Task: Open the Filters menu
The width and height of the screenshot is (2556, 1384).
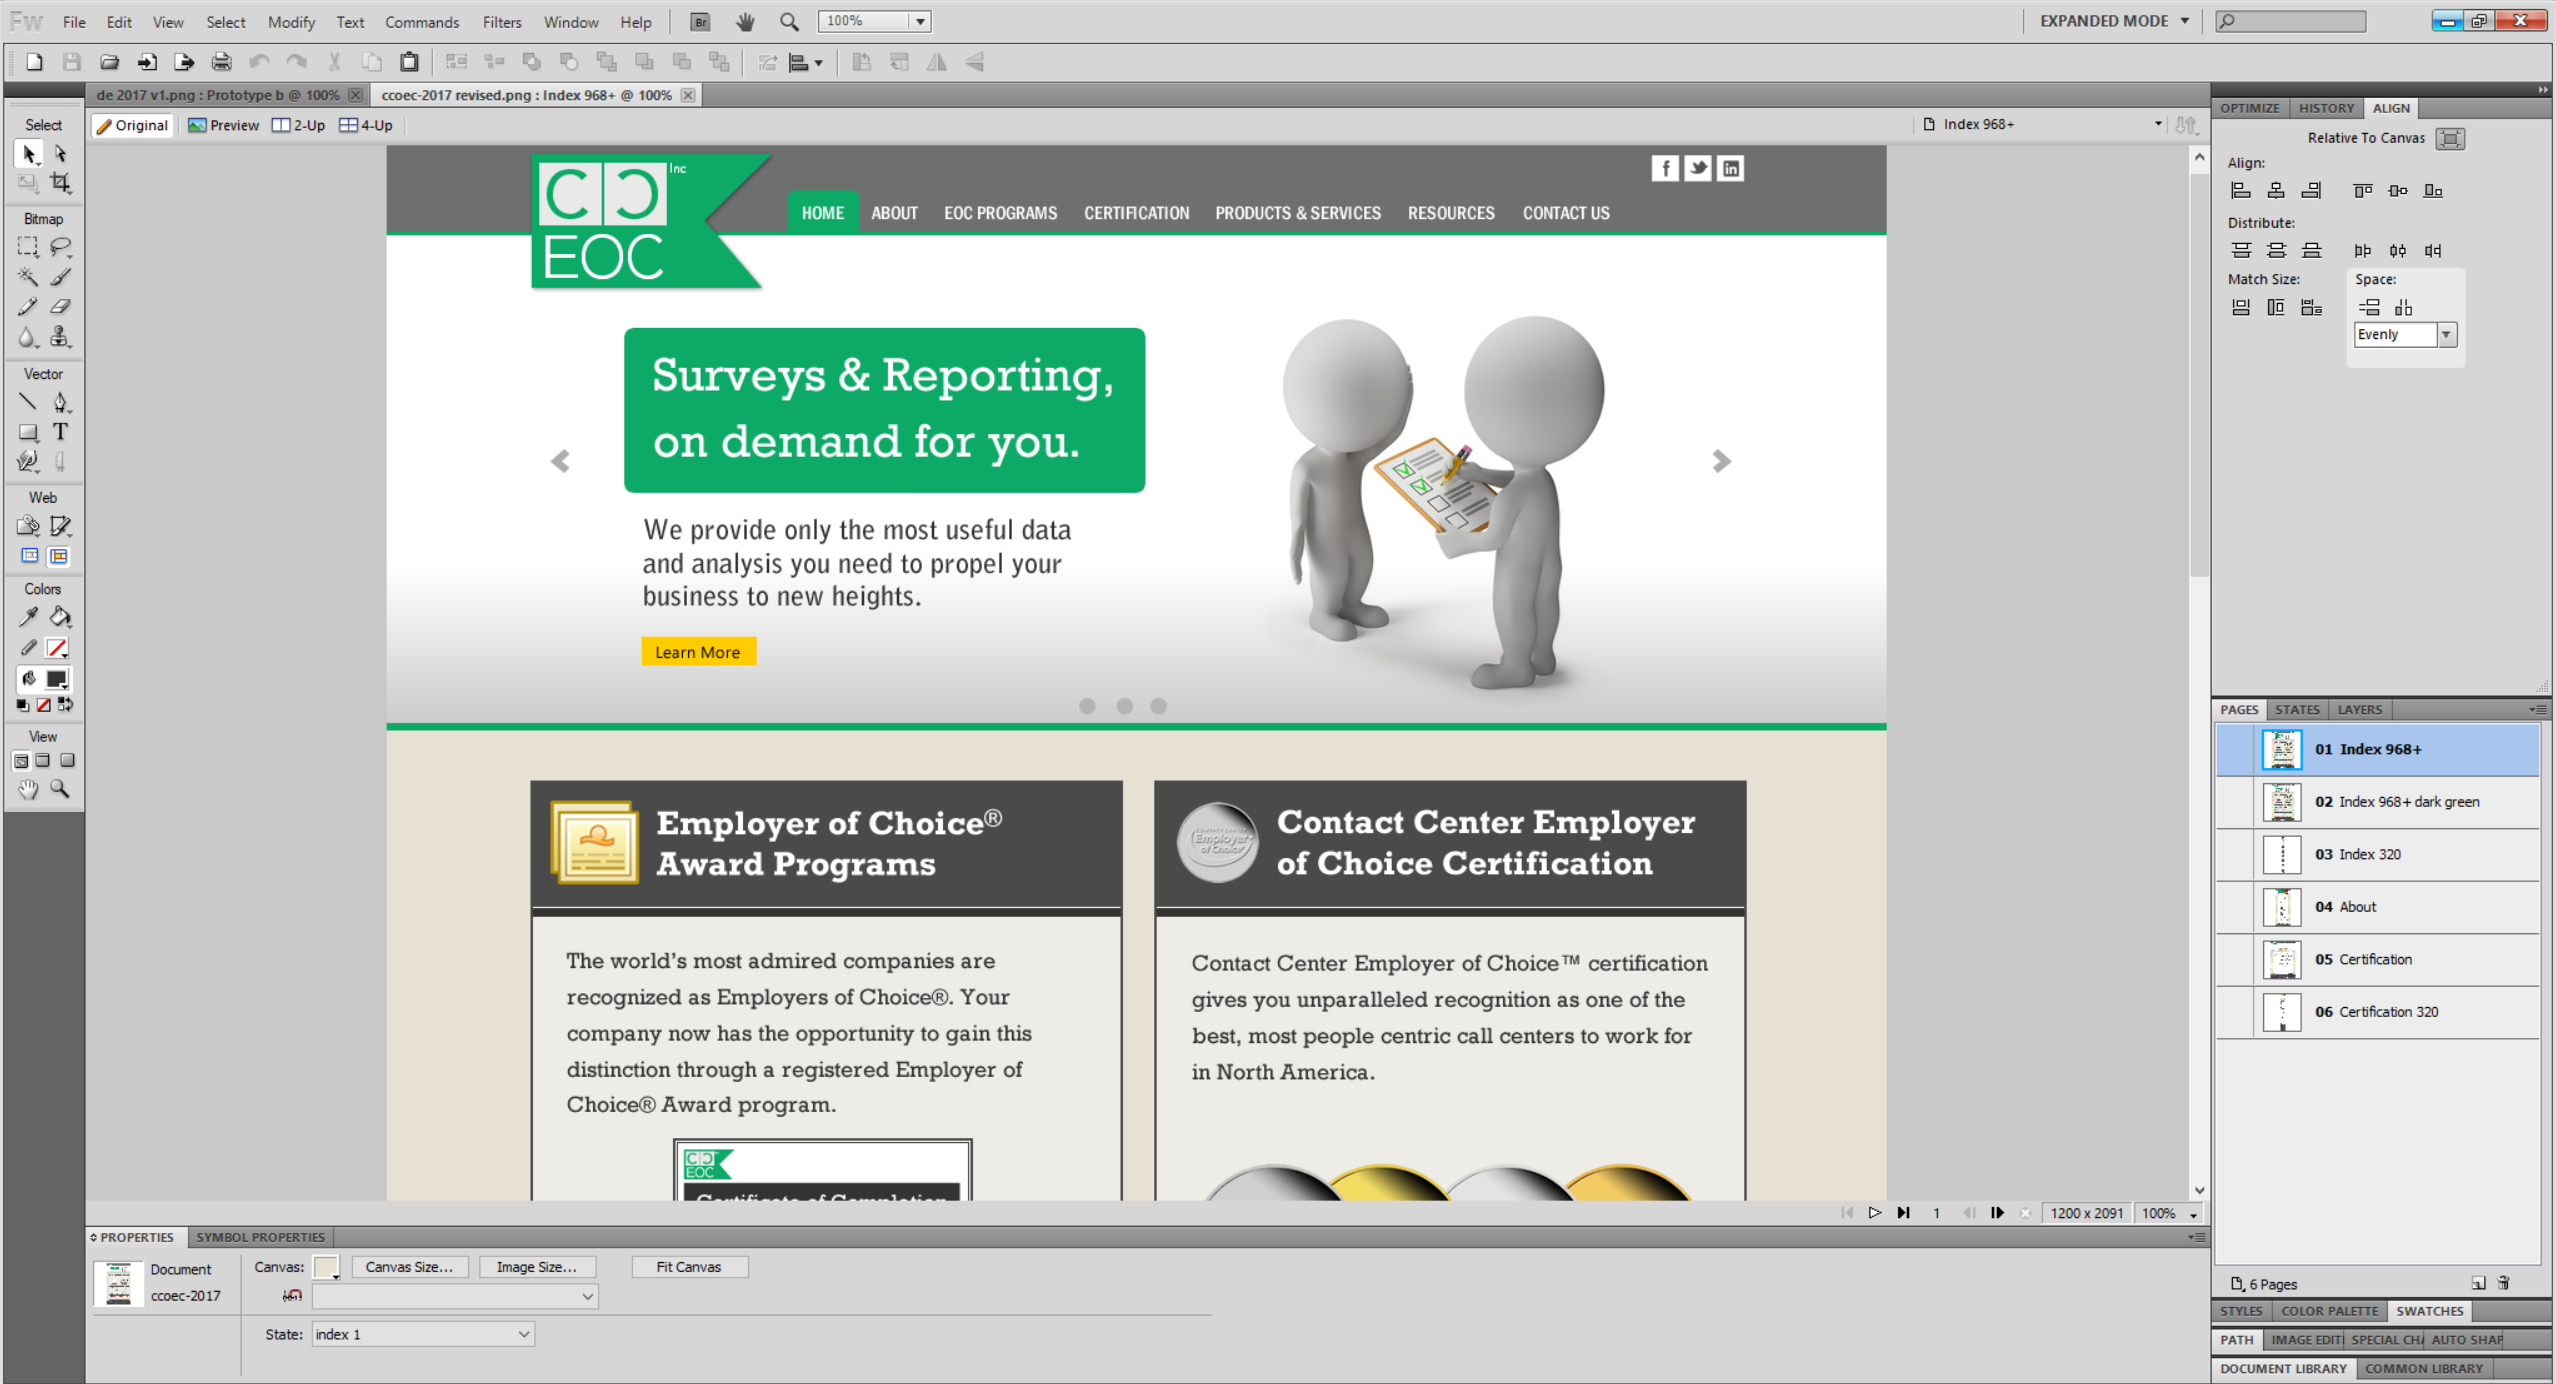Action: tap(501, 21)
